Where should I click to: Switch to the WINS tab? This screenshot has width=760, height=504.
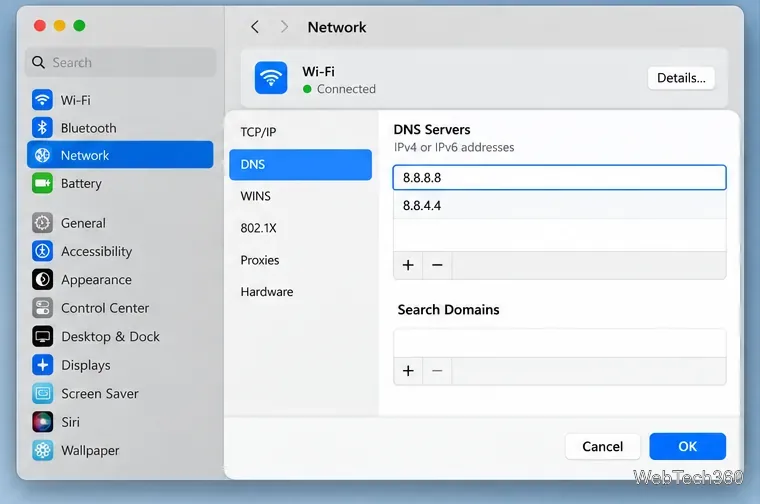301,196
